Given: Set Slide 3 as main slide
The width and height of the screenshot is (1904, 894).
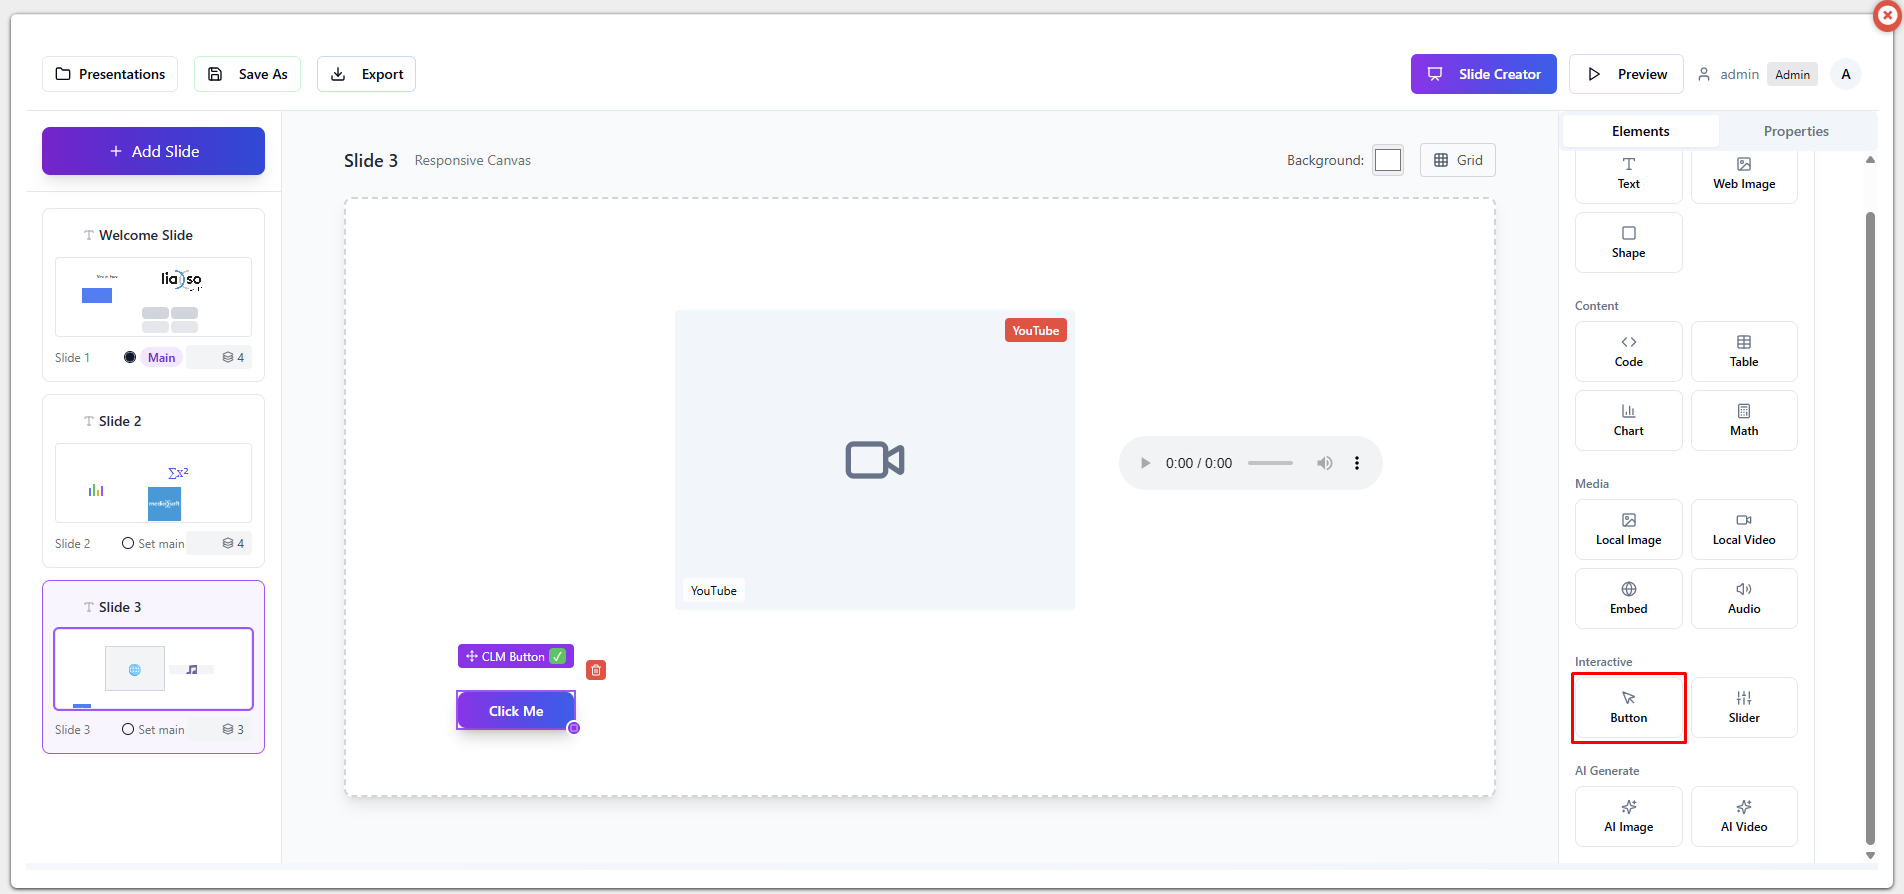Looking at the screenshot, I should 153,730.
